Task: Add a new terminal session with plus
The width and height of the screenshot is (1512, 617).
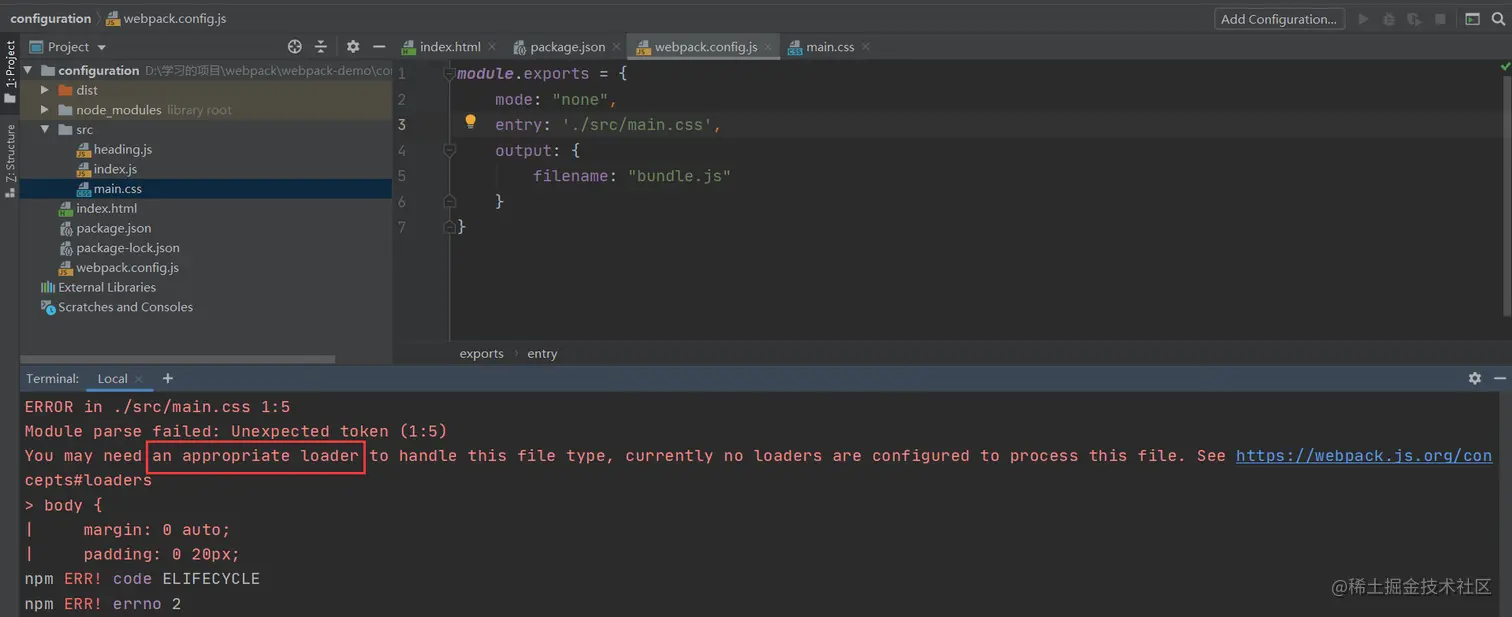Action: [x=168, y=378]
